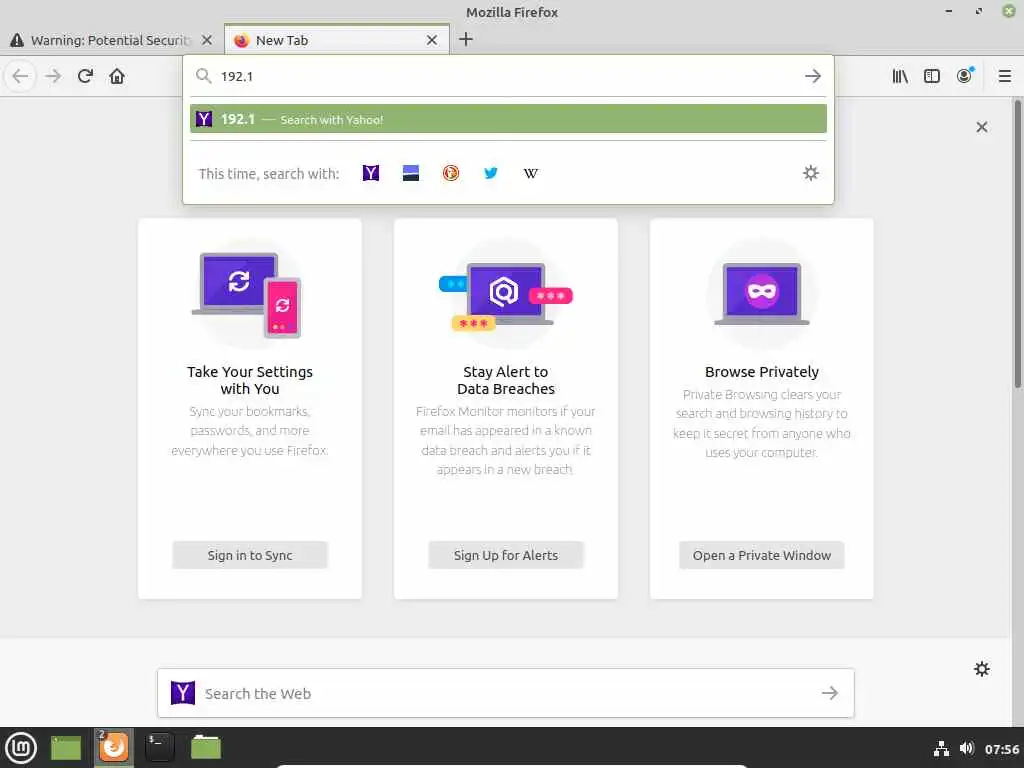The image size is (1024, 768).
Task: Open a new tab with the plus button
Action: point(466,39)
